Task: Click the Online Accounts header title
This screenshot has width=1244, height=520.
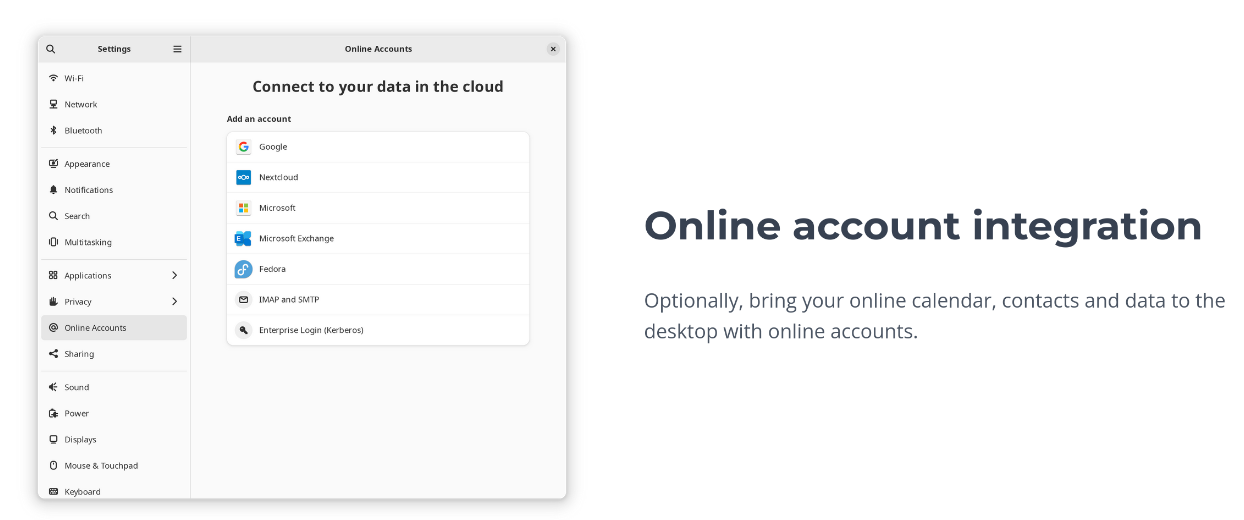Action: coord(378,49)
